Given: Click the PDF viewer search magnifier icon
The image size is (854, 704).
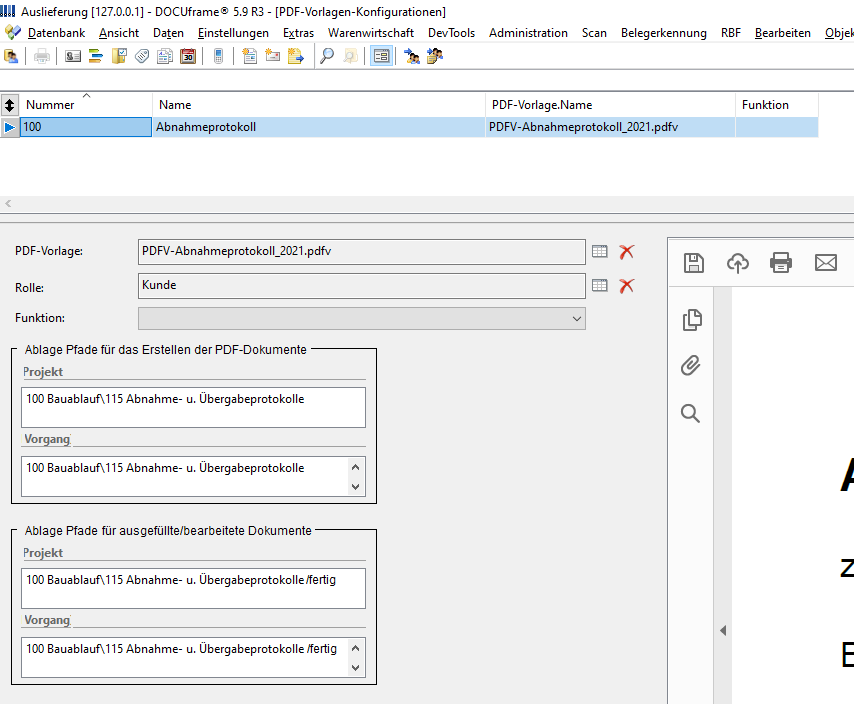Looking at the screenshot, I should click(x=691, y=414).
